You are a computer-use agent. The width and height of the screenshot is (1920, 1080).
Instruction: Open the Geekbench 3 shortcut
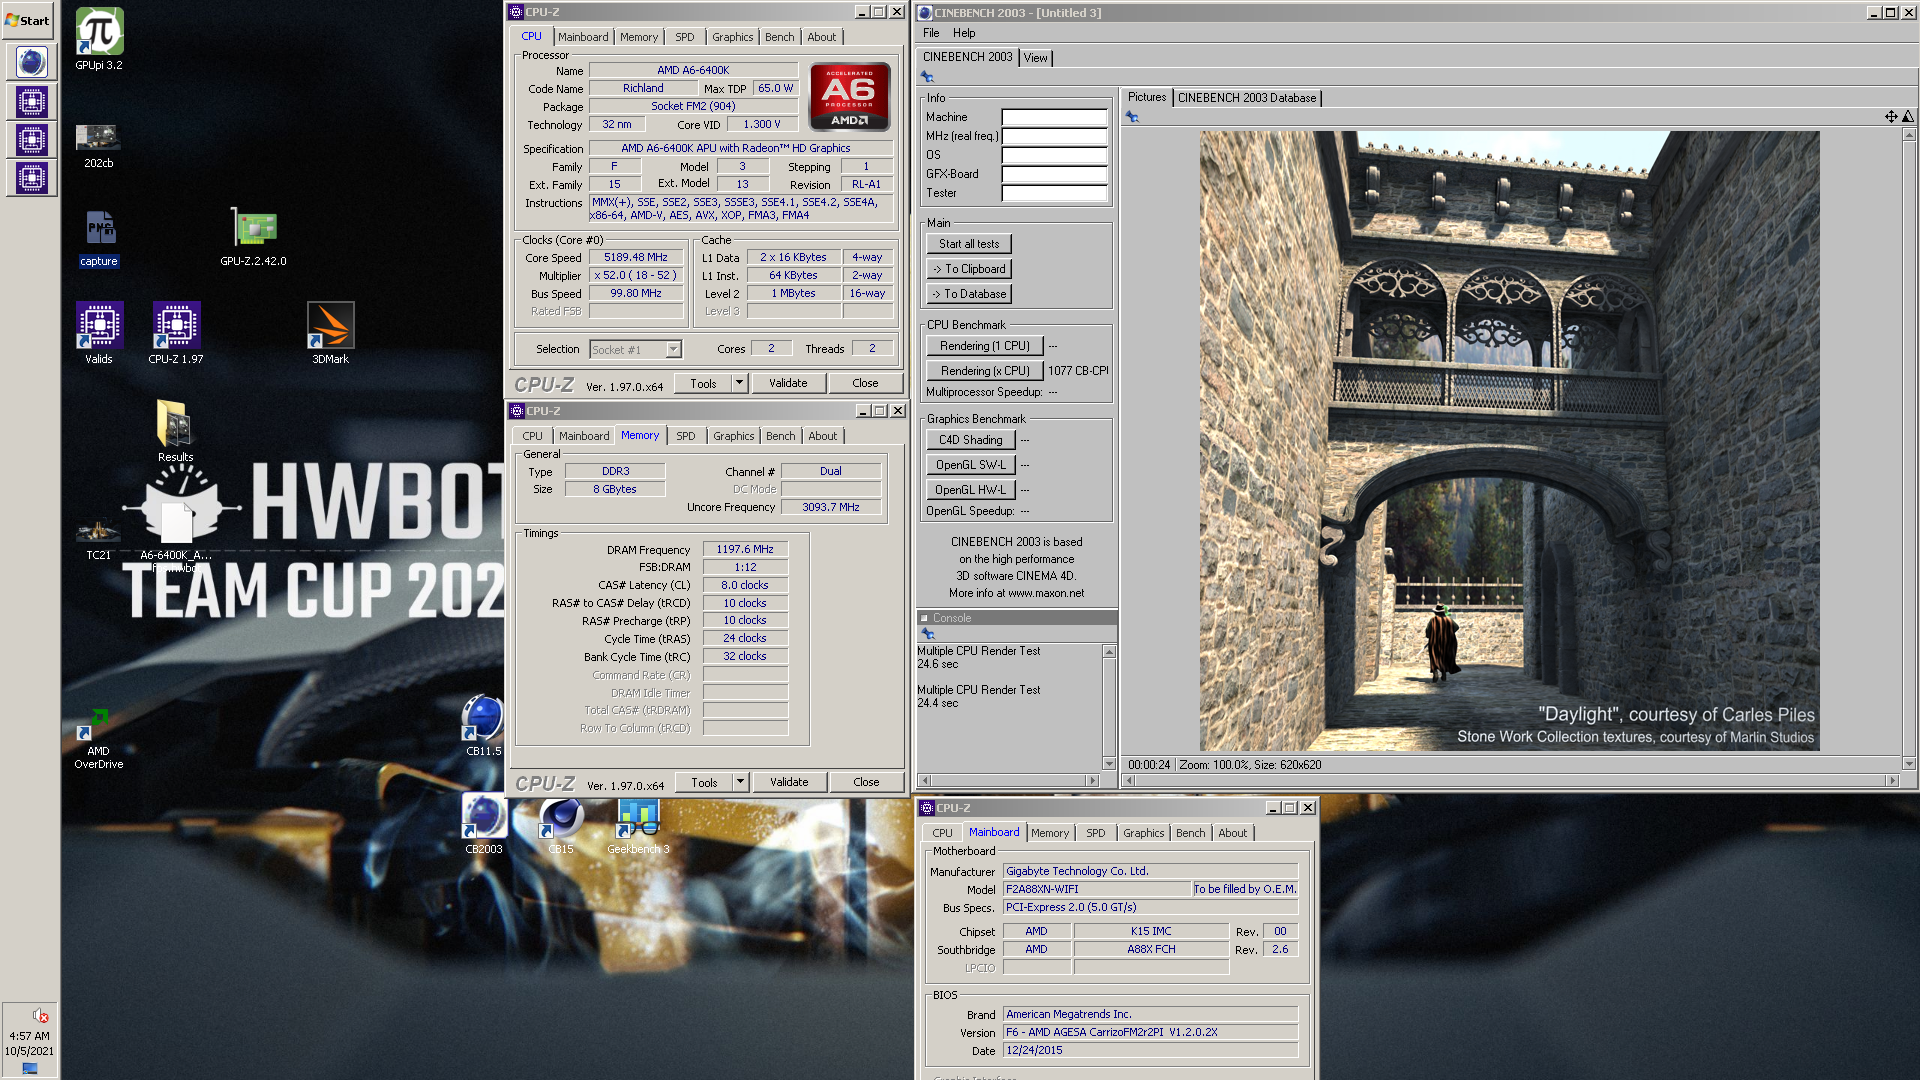(638, 823)
